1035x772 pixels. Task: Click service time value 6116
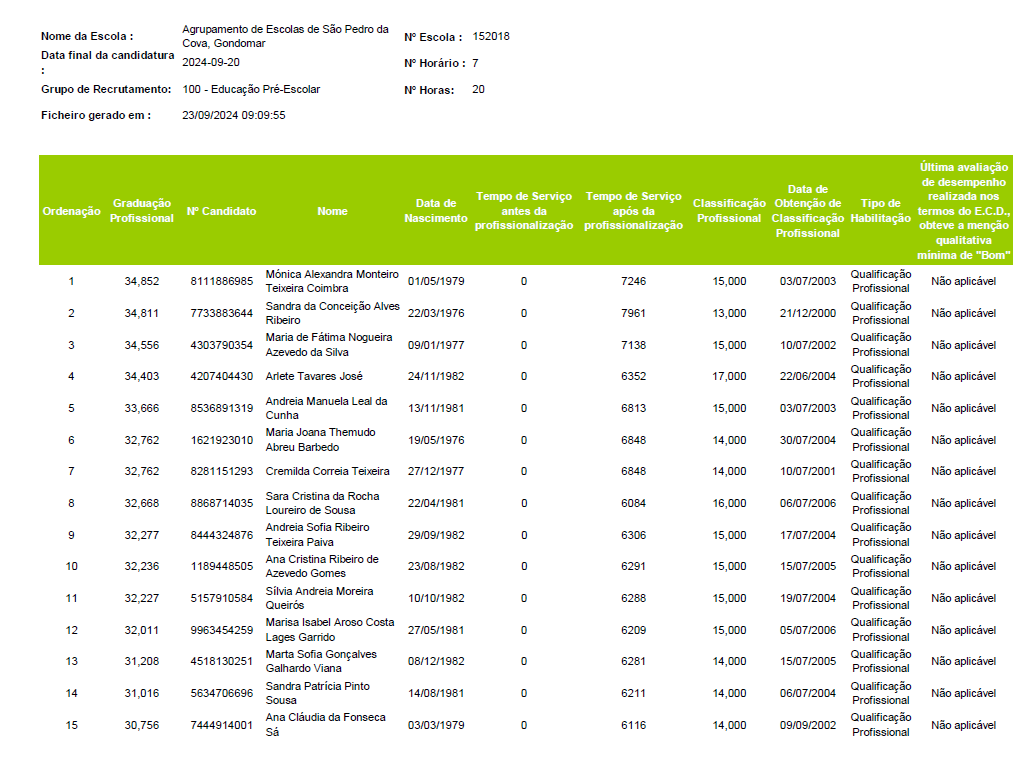coord(633,725)
